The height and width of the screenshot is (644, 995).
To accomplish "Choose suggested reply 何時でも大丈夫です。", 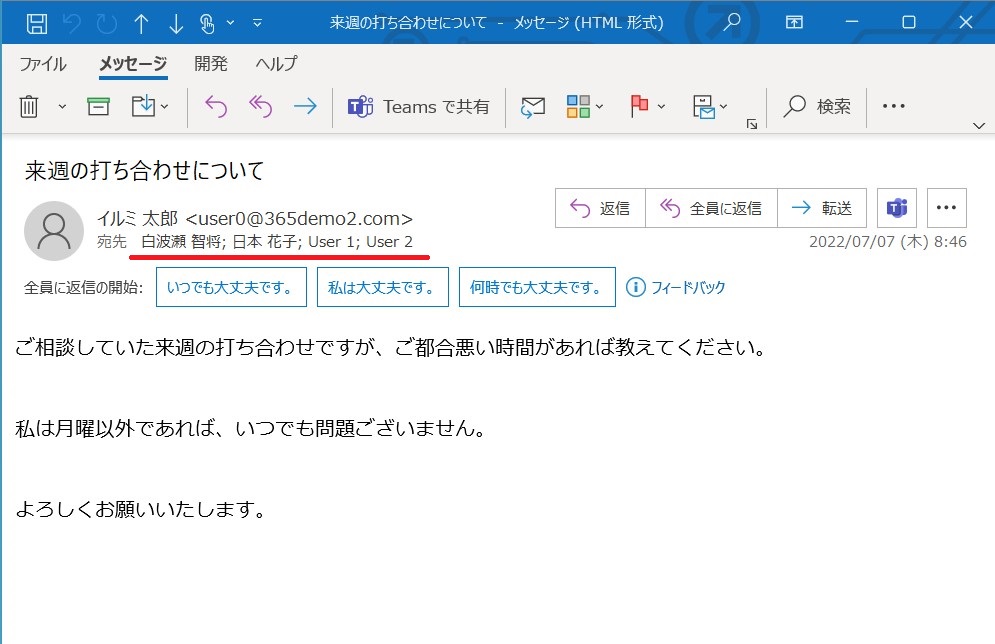I will 537,287.
